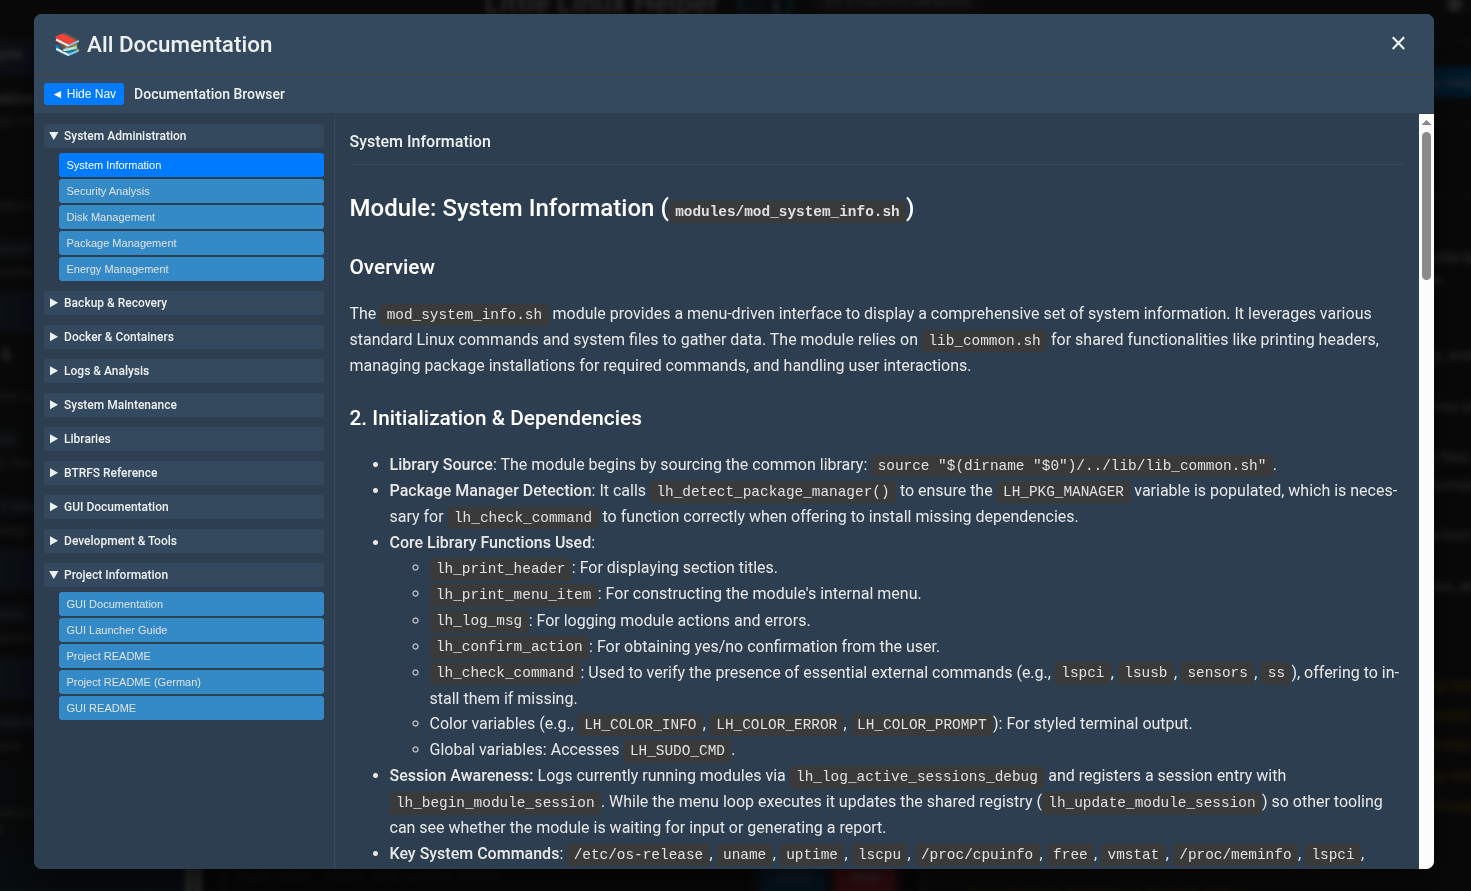Expand the Development & Tools section
This screenshot has width=1471, height=891.
tap(184, 541)
